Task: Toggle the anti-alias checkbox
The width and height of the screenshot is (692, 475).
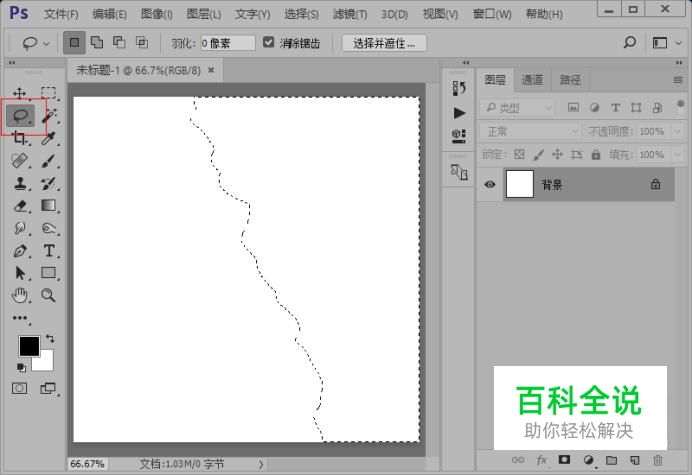Action: tap(268, 42)
